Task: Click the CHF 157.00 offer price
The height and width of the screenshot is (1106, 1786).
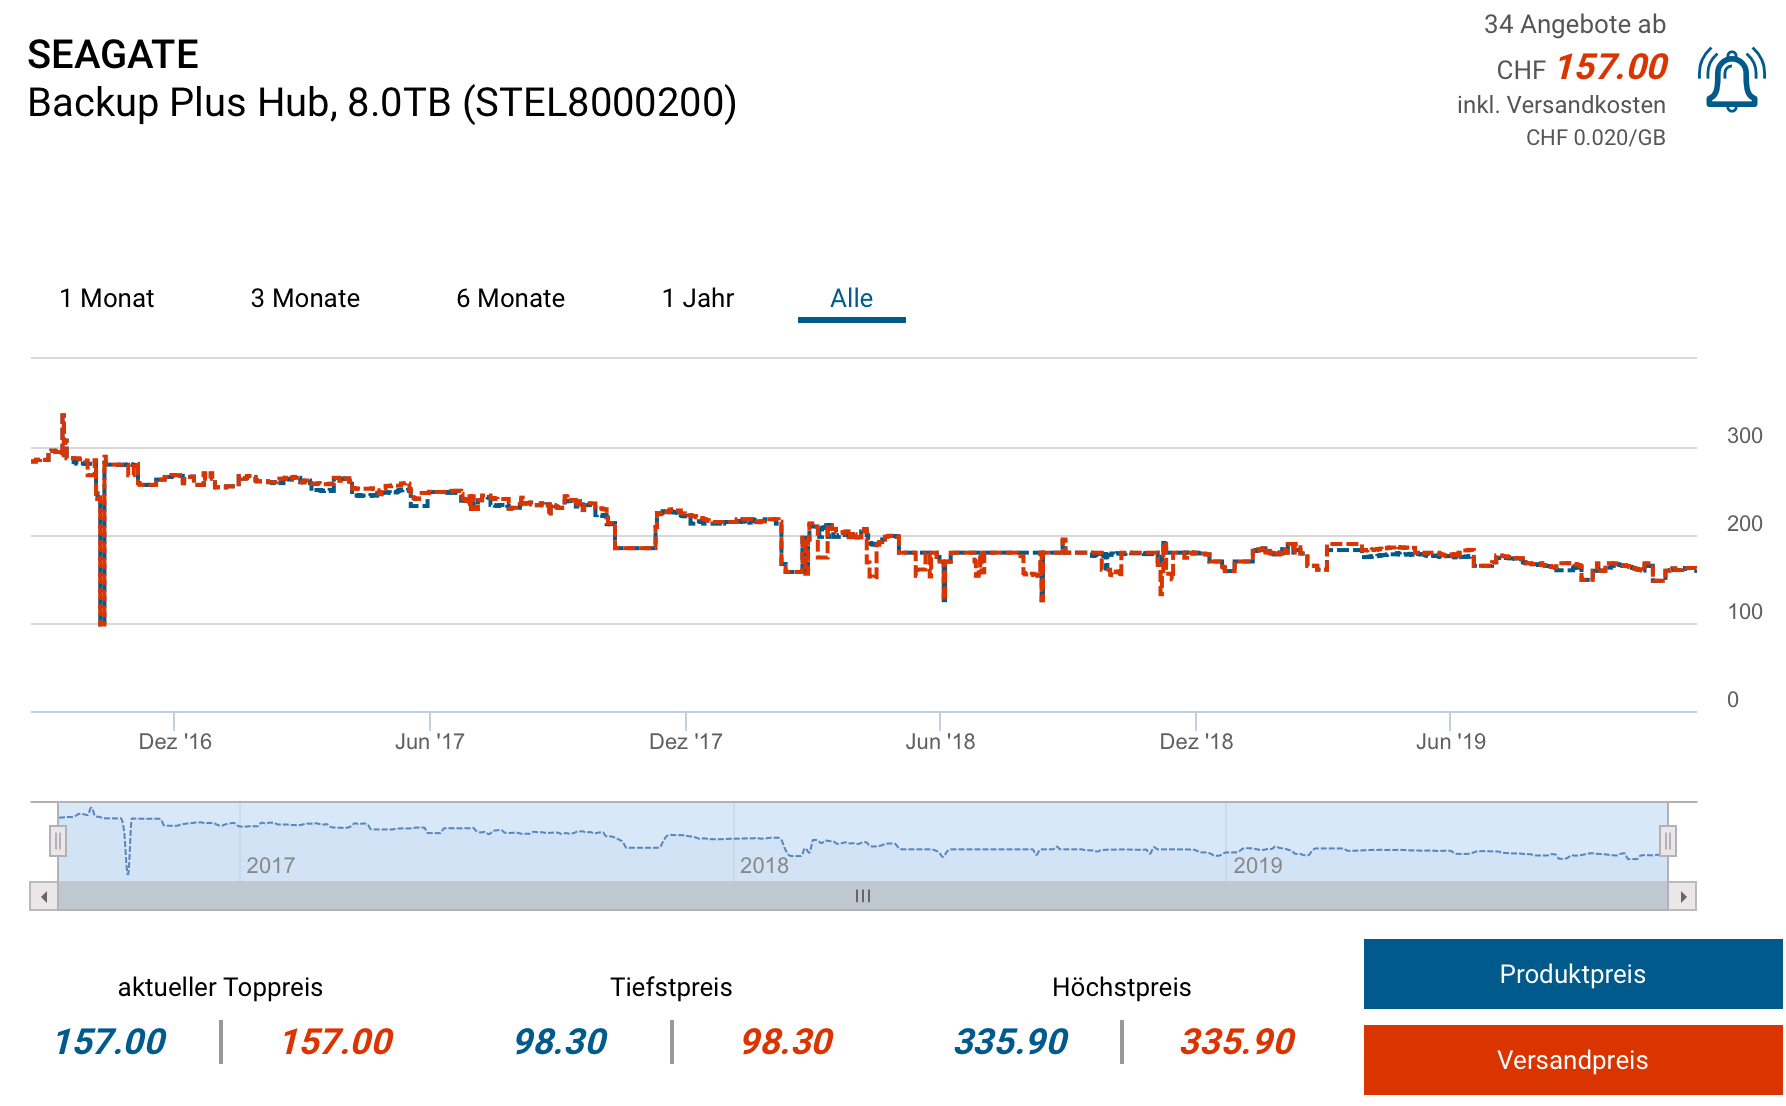Action: (x=1611, y=68)
